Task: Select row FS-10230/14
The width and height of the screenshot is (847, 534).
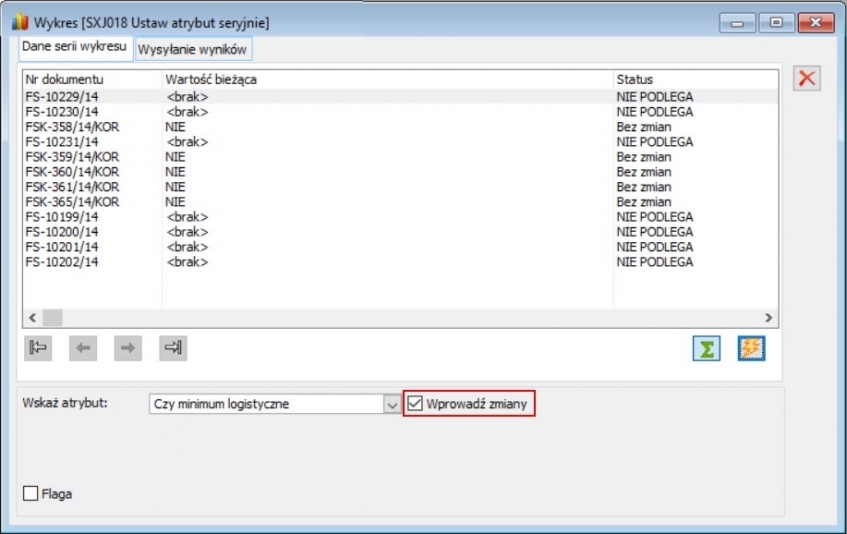Action: [400, 112]
